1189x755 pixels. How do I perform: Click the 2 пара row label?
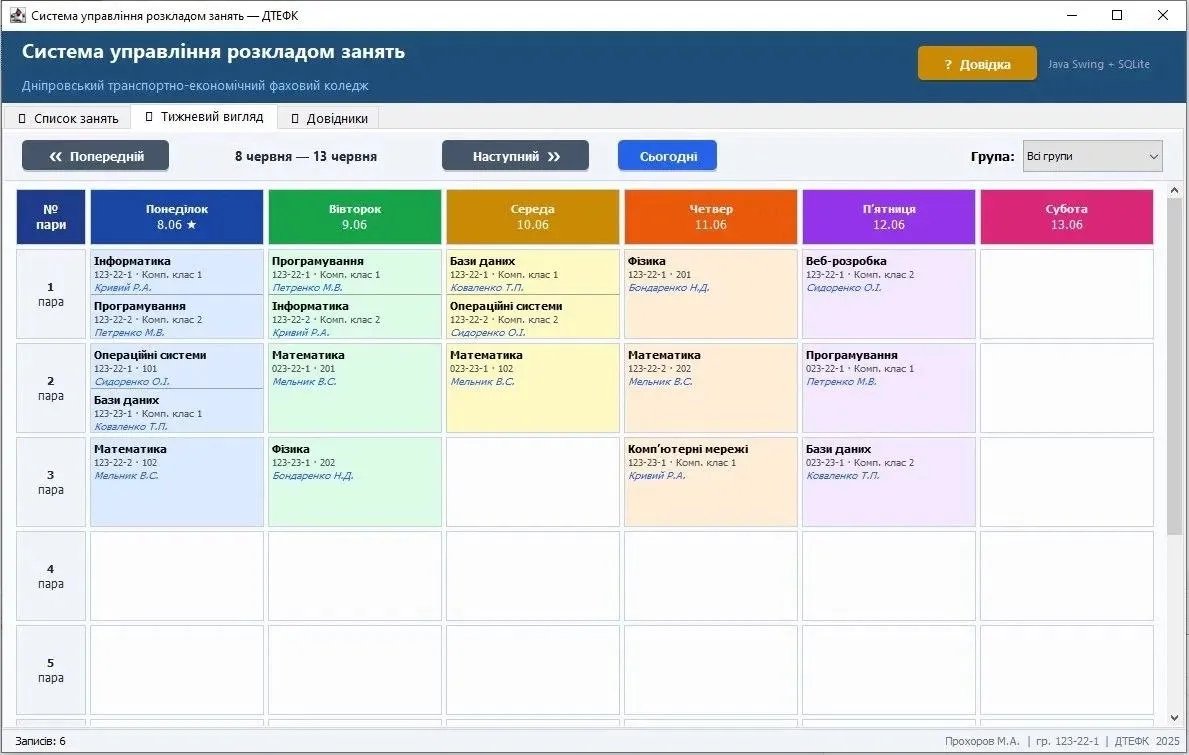[x=51, y=388]
